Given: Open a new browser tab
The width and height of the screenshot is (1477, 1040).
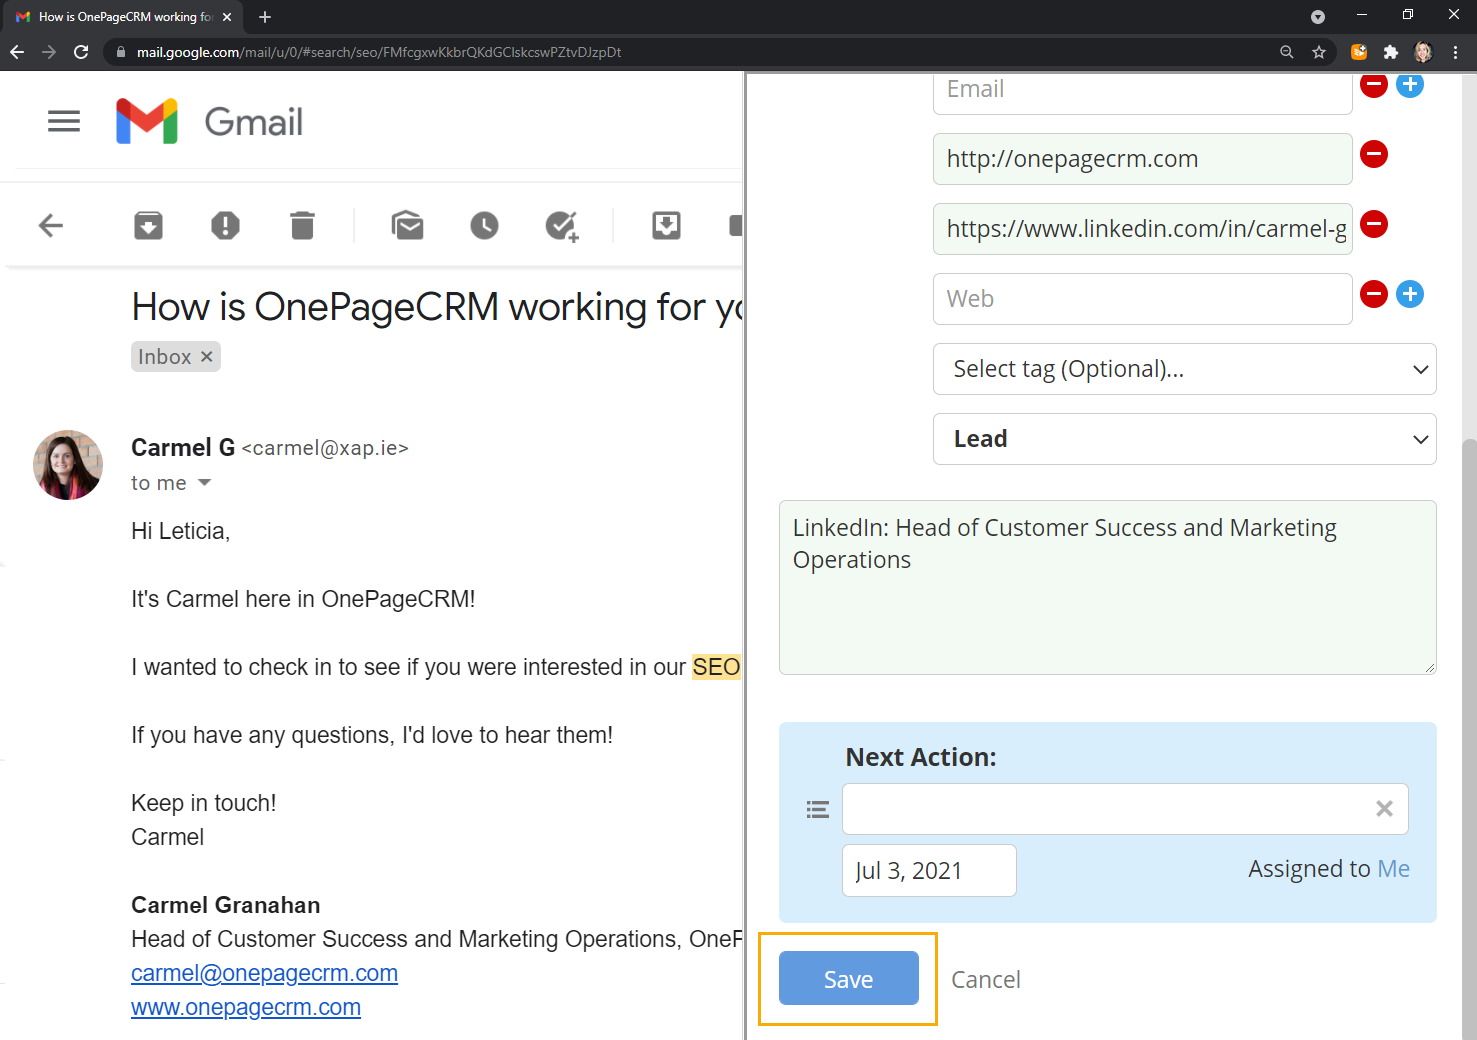Looking at the screenshot, I should coord(265,17).
